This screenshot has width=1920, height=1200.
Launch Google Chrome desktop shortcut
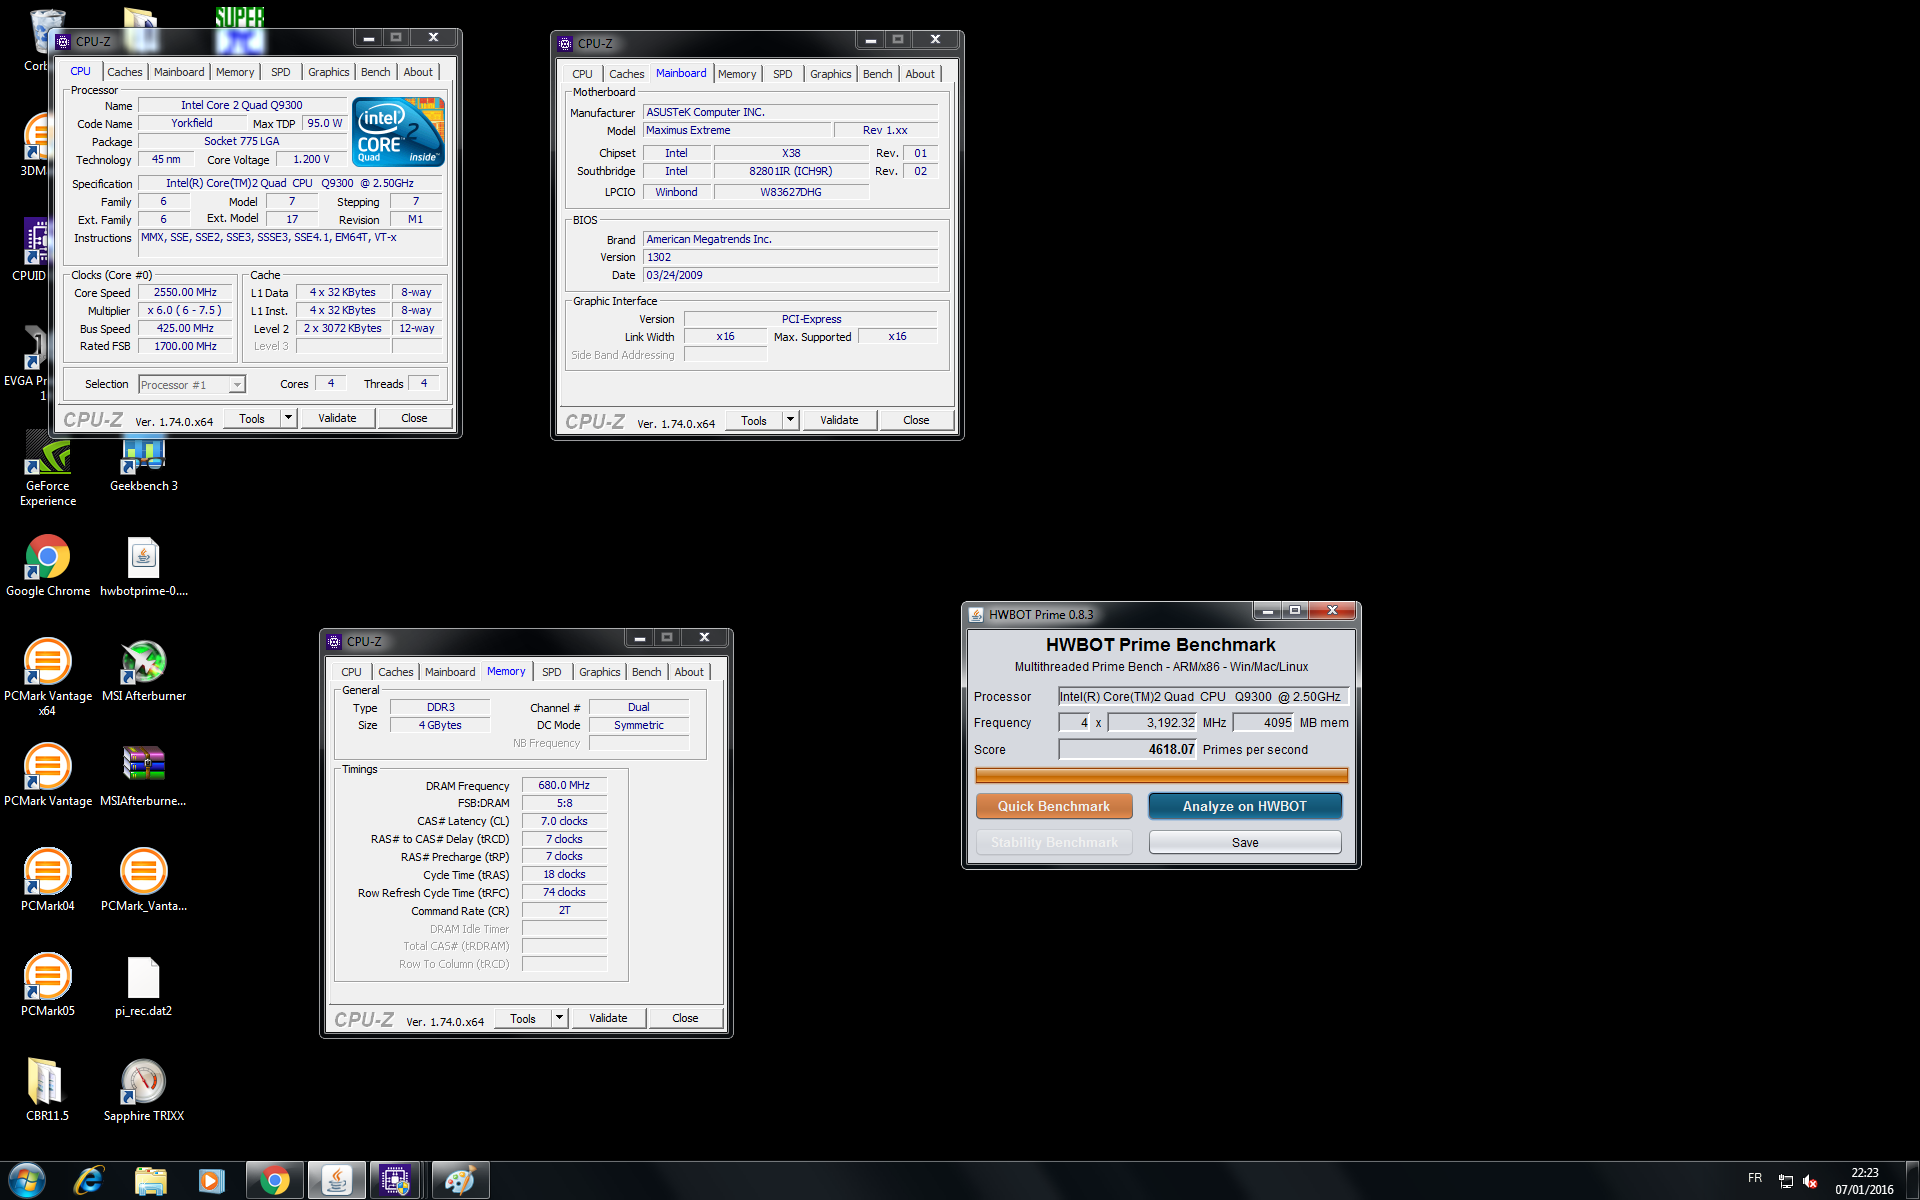pyautogui.click(x=48, y=566)
